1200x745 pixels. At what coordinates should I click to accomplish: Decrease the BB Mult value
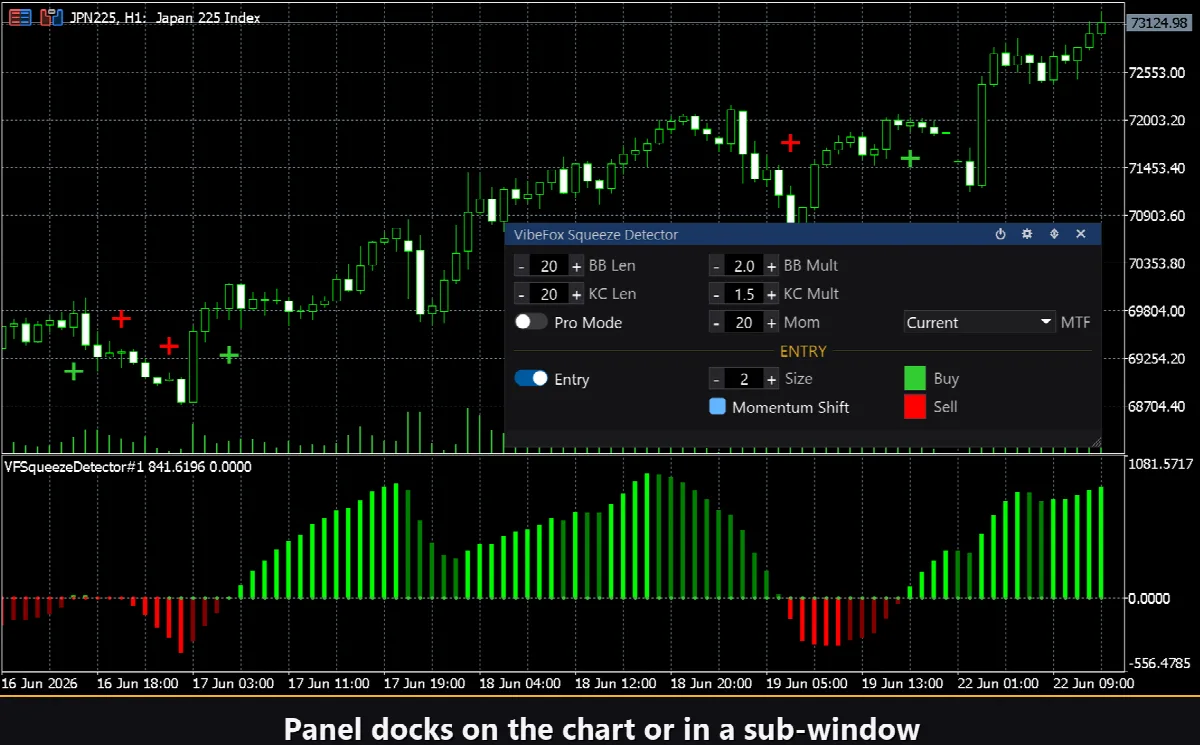pyautogui.click(x=716, y=266)
